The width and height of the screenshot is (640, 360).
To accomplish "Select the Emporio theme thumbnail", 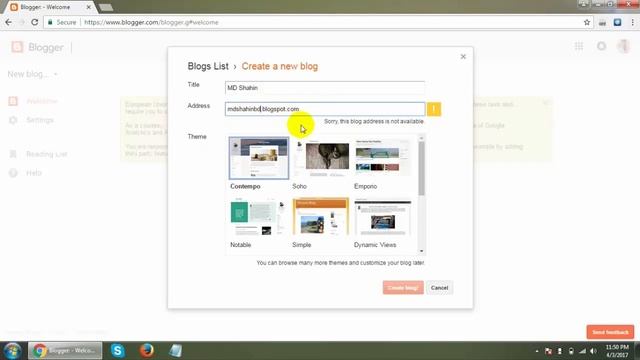I will click(383, 158).
